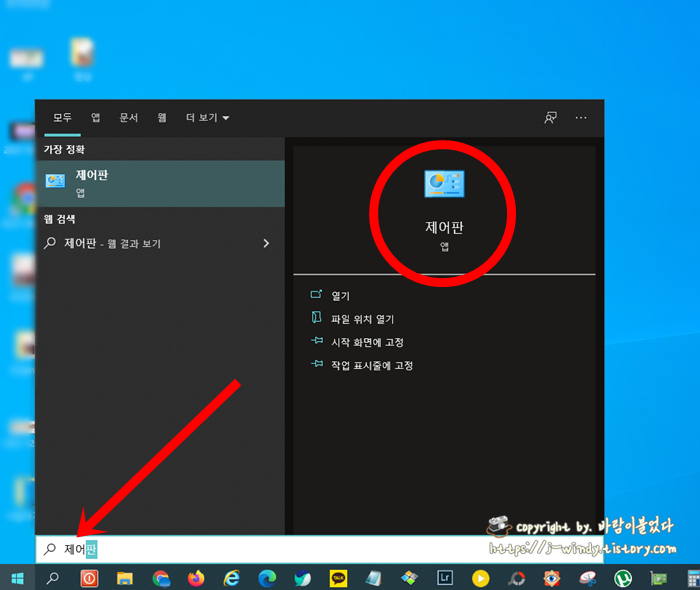Open the notepad-like app in taskbar
Image resolution: width=700 pixels, height=590 pixels.
coord(374,578)
